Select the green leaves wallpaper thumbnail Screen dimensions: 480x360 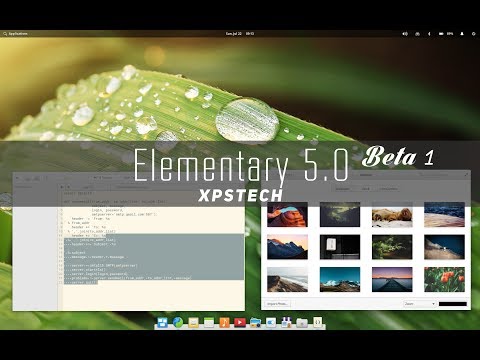(392, 247)
